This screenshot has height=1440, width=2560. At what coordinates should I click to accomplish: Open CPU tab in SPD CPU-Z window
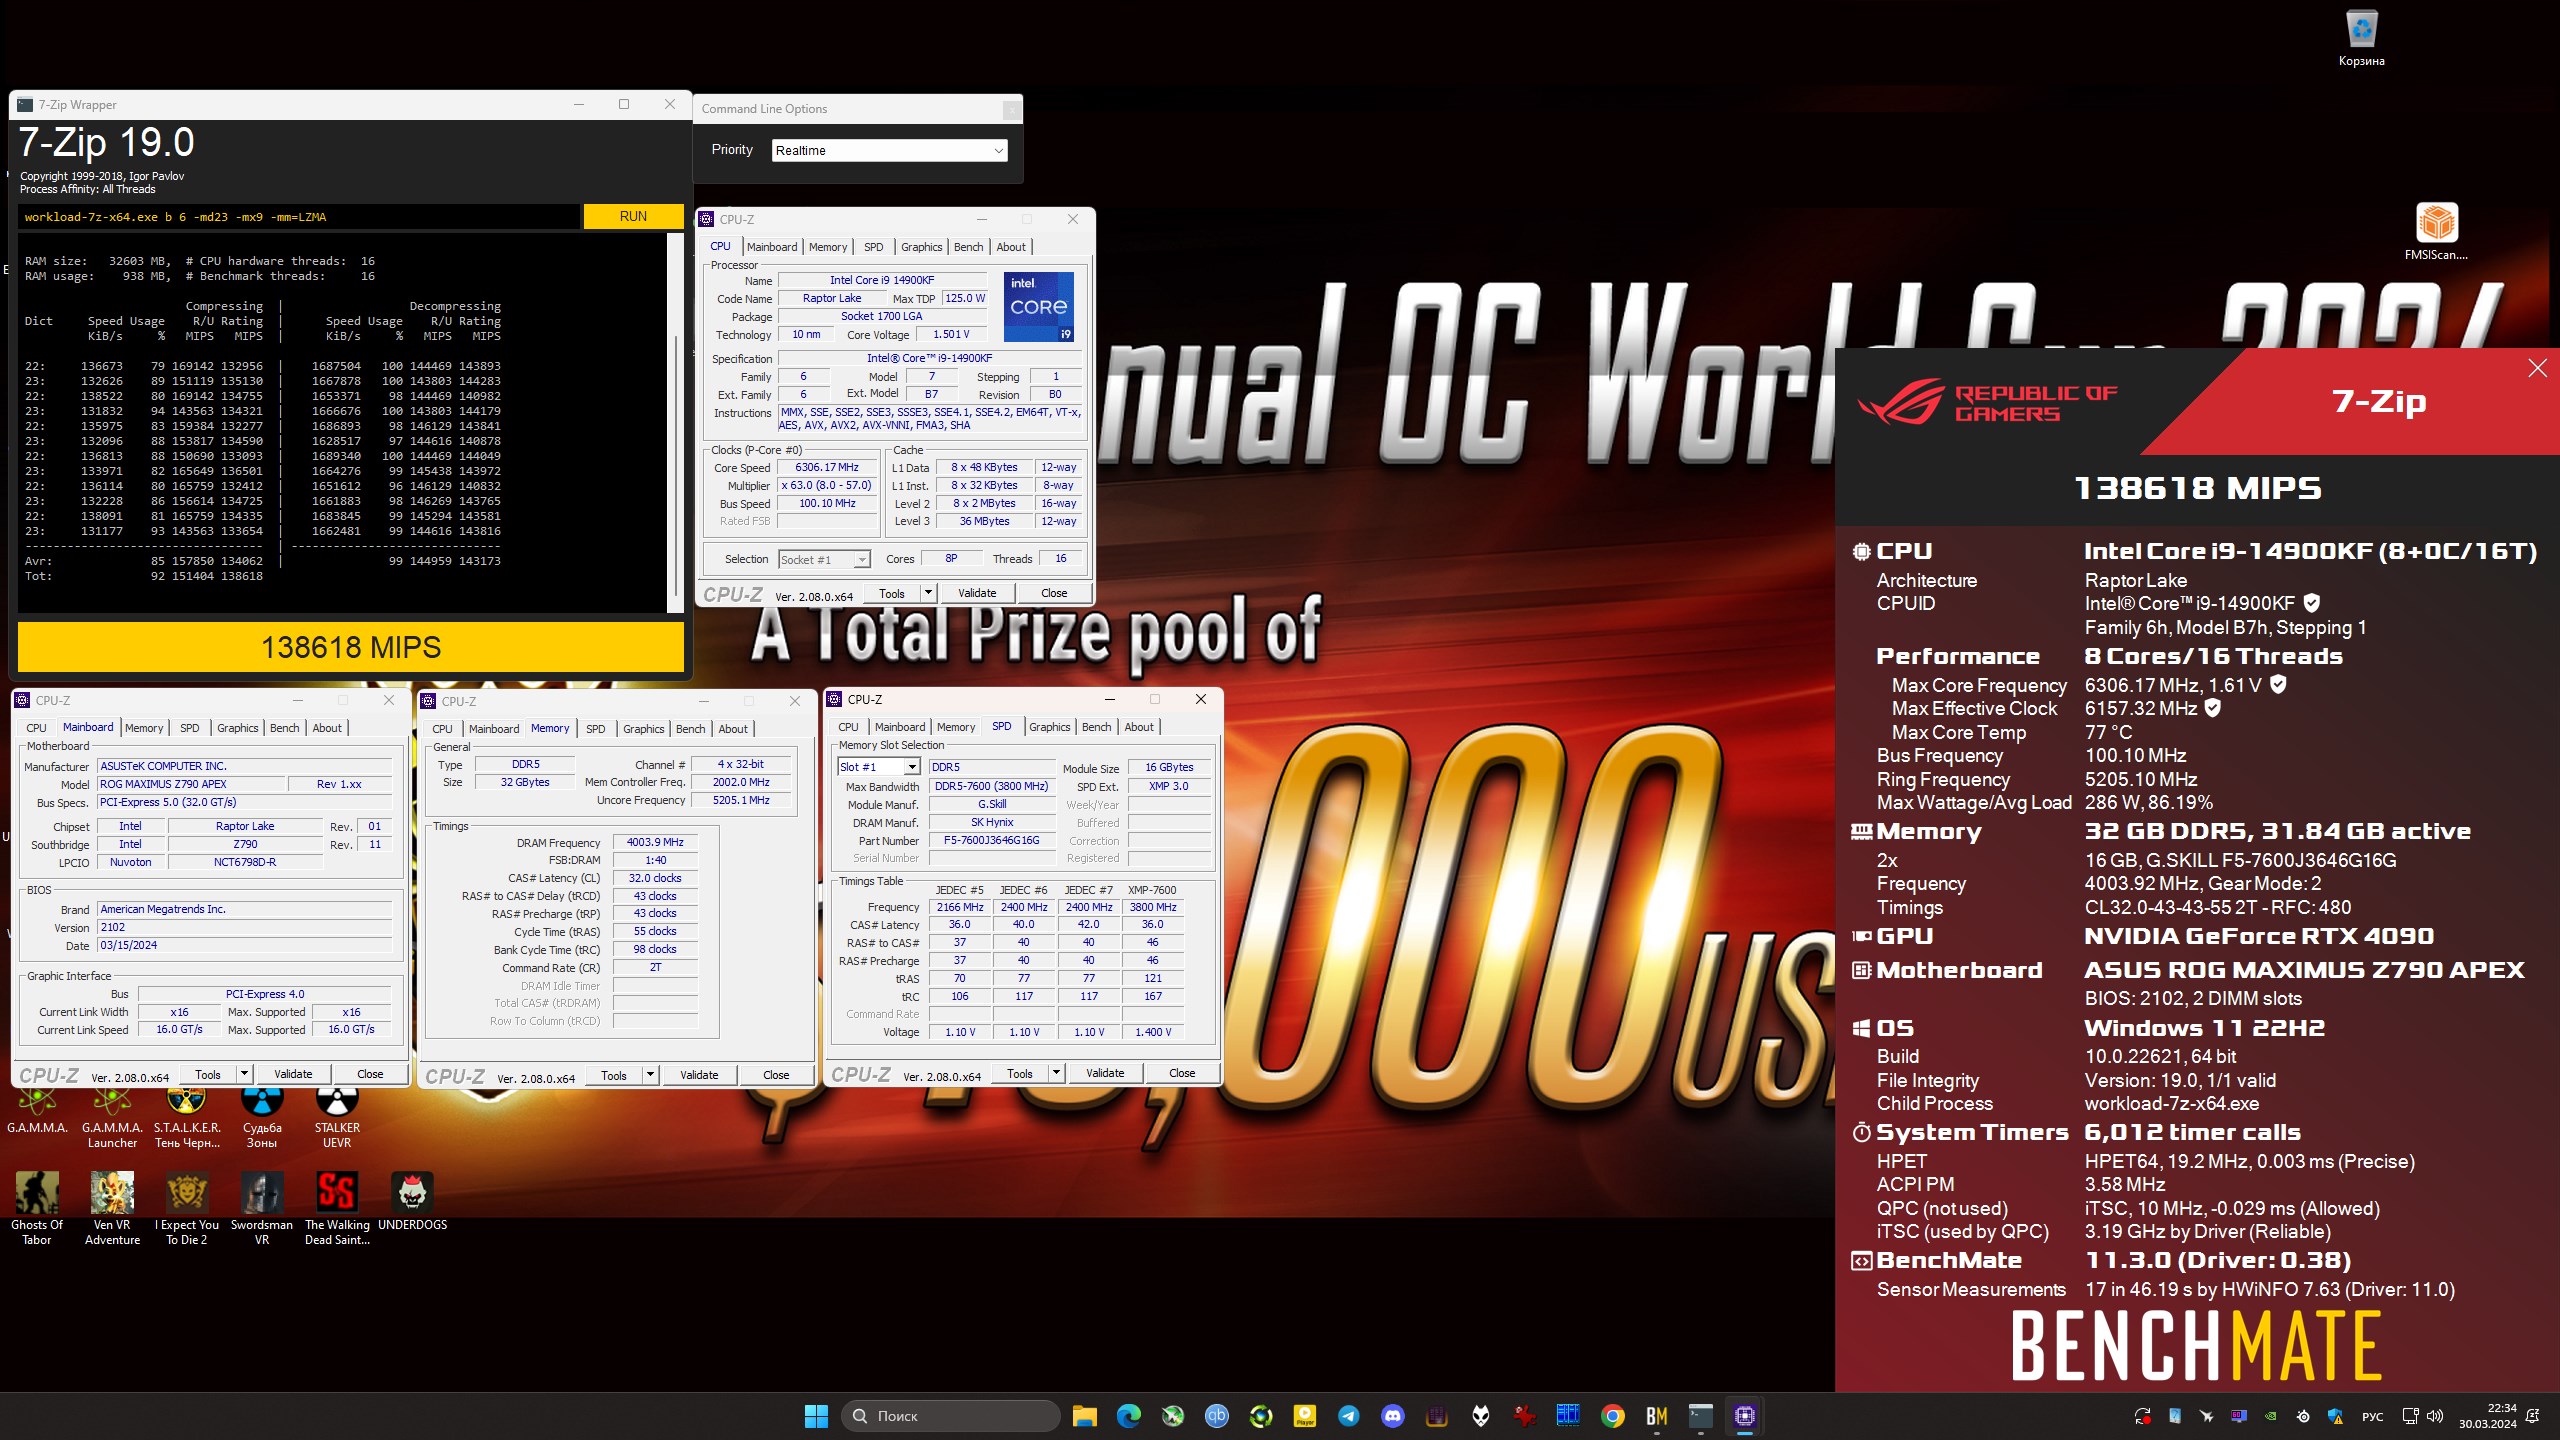click(848, 727)
